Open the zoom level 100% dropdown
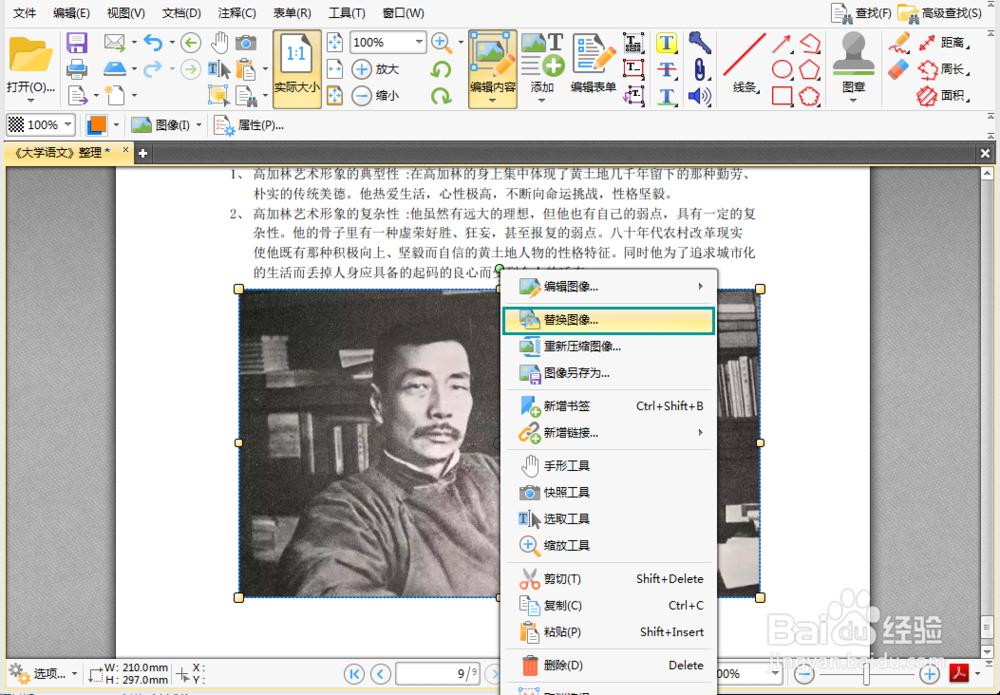 click(387, 43)
